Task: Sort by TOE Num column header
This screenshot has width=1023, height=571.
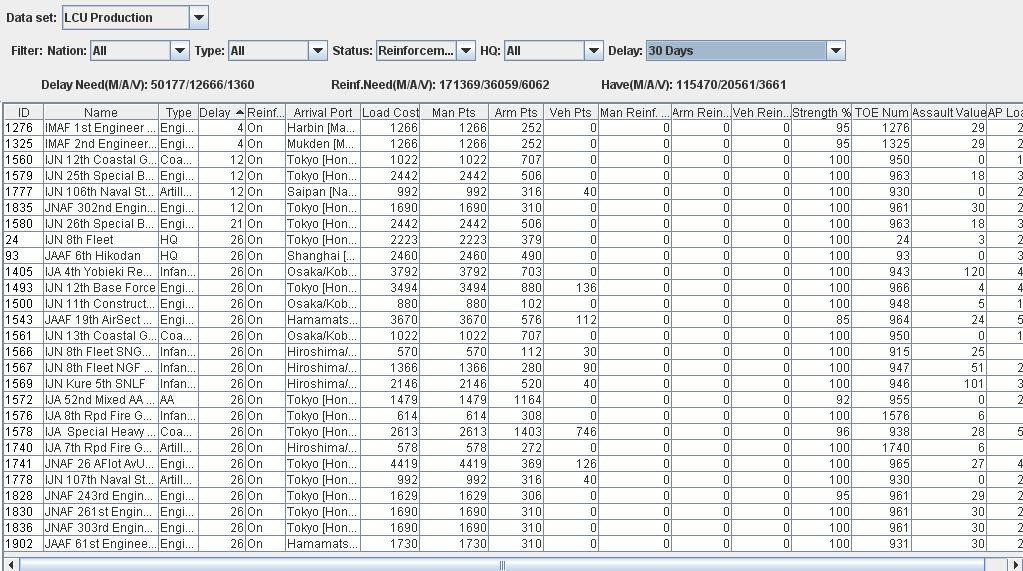Action: pyautogui.click(x=881, y=112)
